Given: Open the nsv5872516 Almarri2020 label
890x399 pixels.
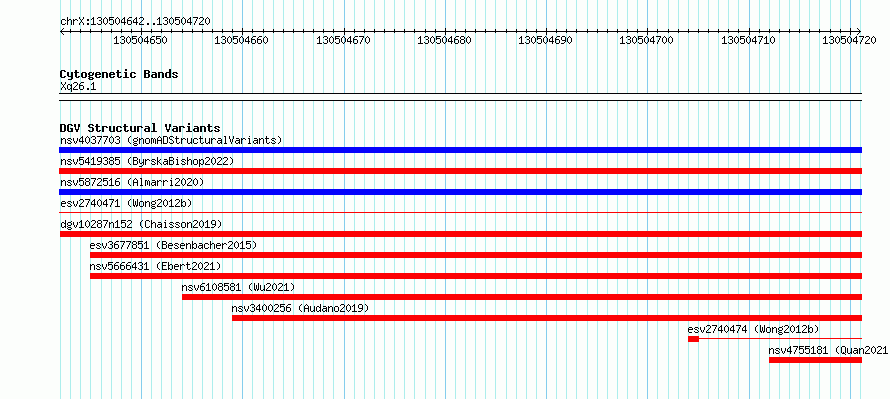Looking at the screenshot, I should pos(132,182).
